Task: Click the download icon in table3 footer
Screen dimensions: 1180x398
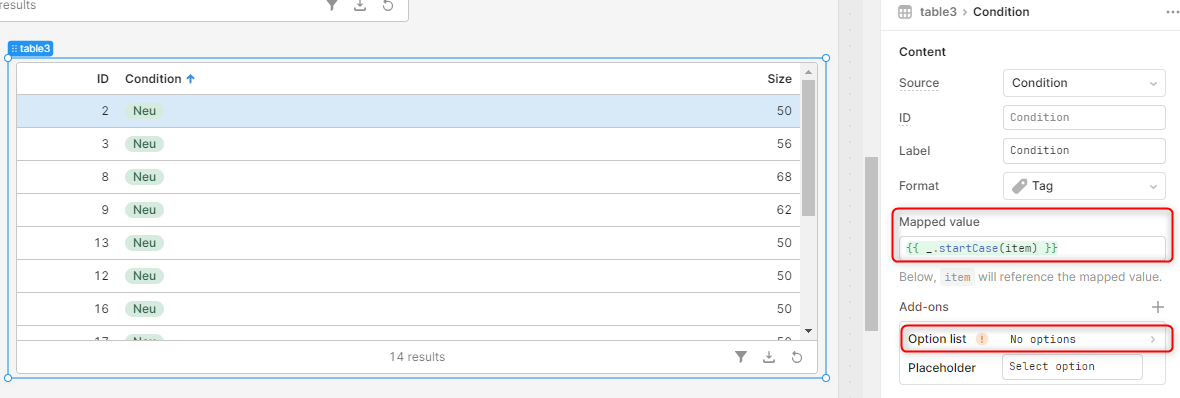Action: (768, 357)
